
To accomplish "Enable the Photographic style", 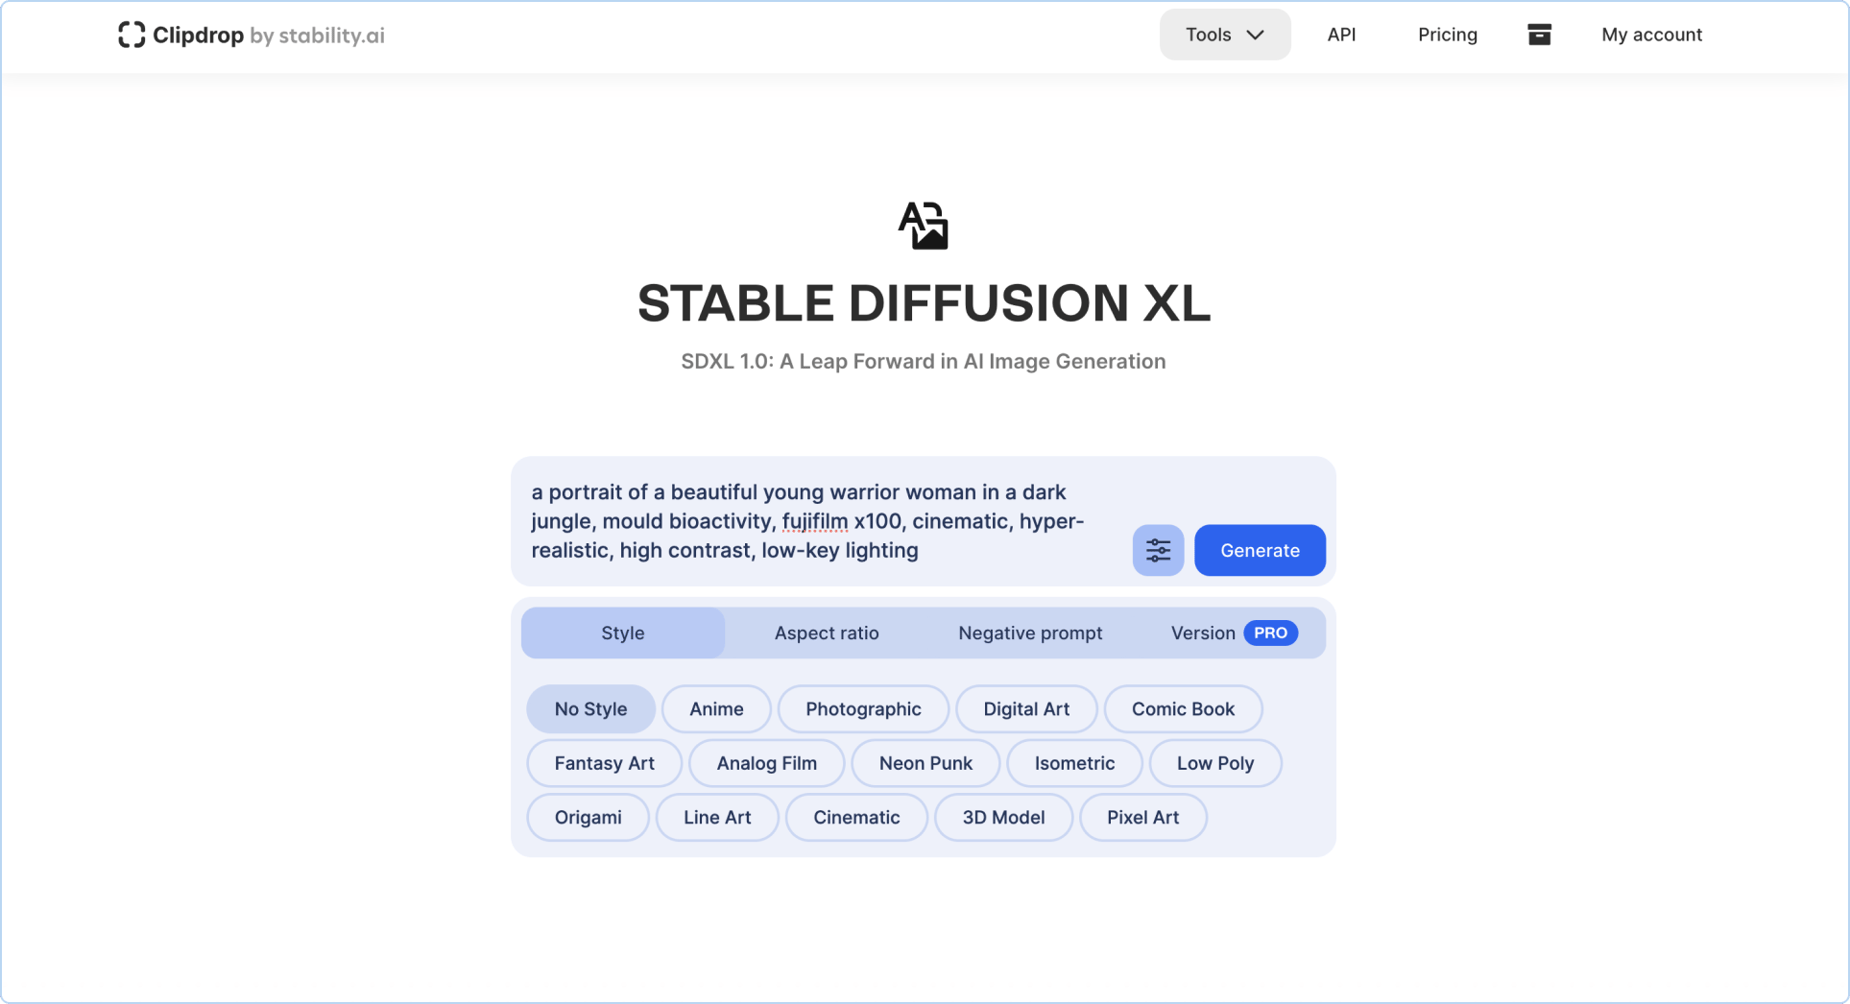I will pyautogui.click(x=863, y=709).
